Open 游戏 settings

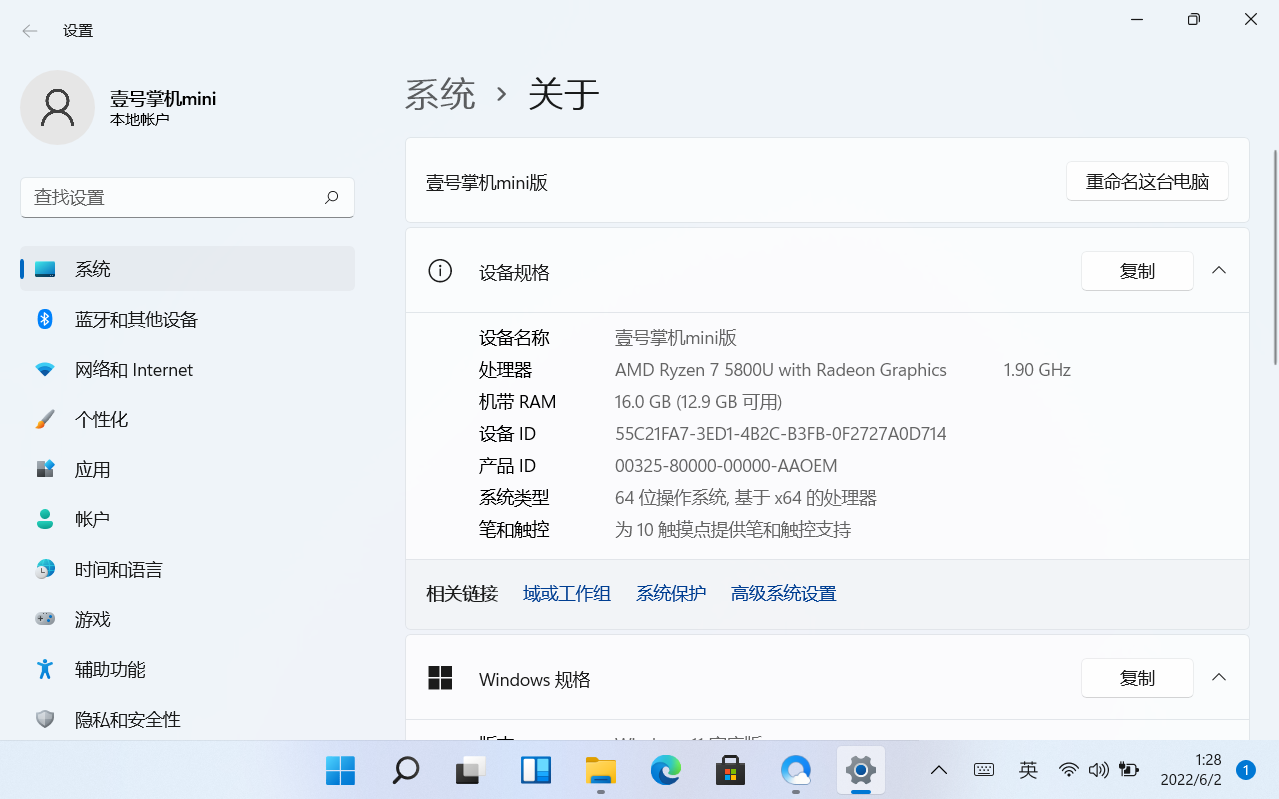pos(187,619)
